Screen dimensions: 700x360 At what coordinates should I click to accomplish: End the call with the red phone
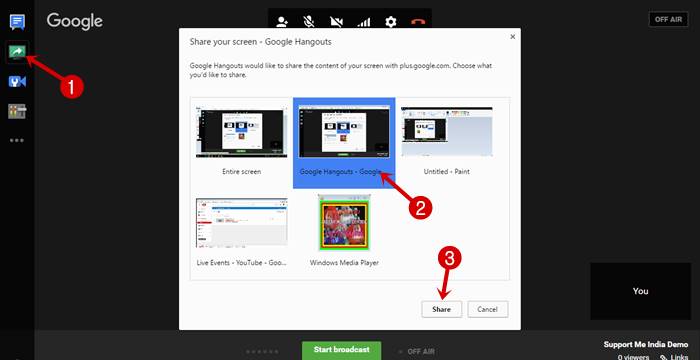[x=418, y=22]
